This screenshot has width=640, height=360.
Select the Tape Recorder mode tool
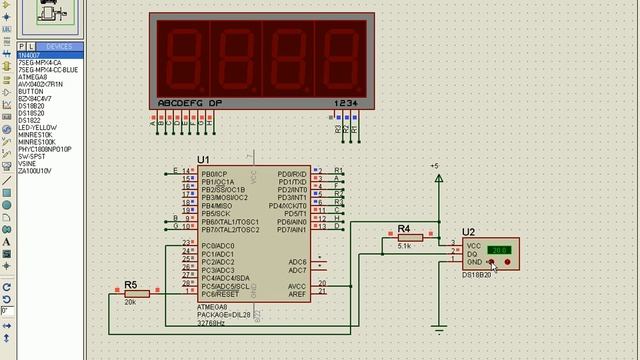click(x=7, y=117)
